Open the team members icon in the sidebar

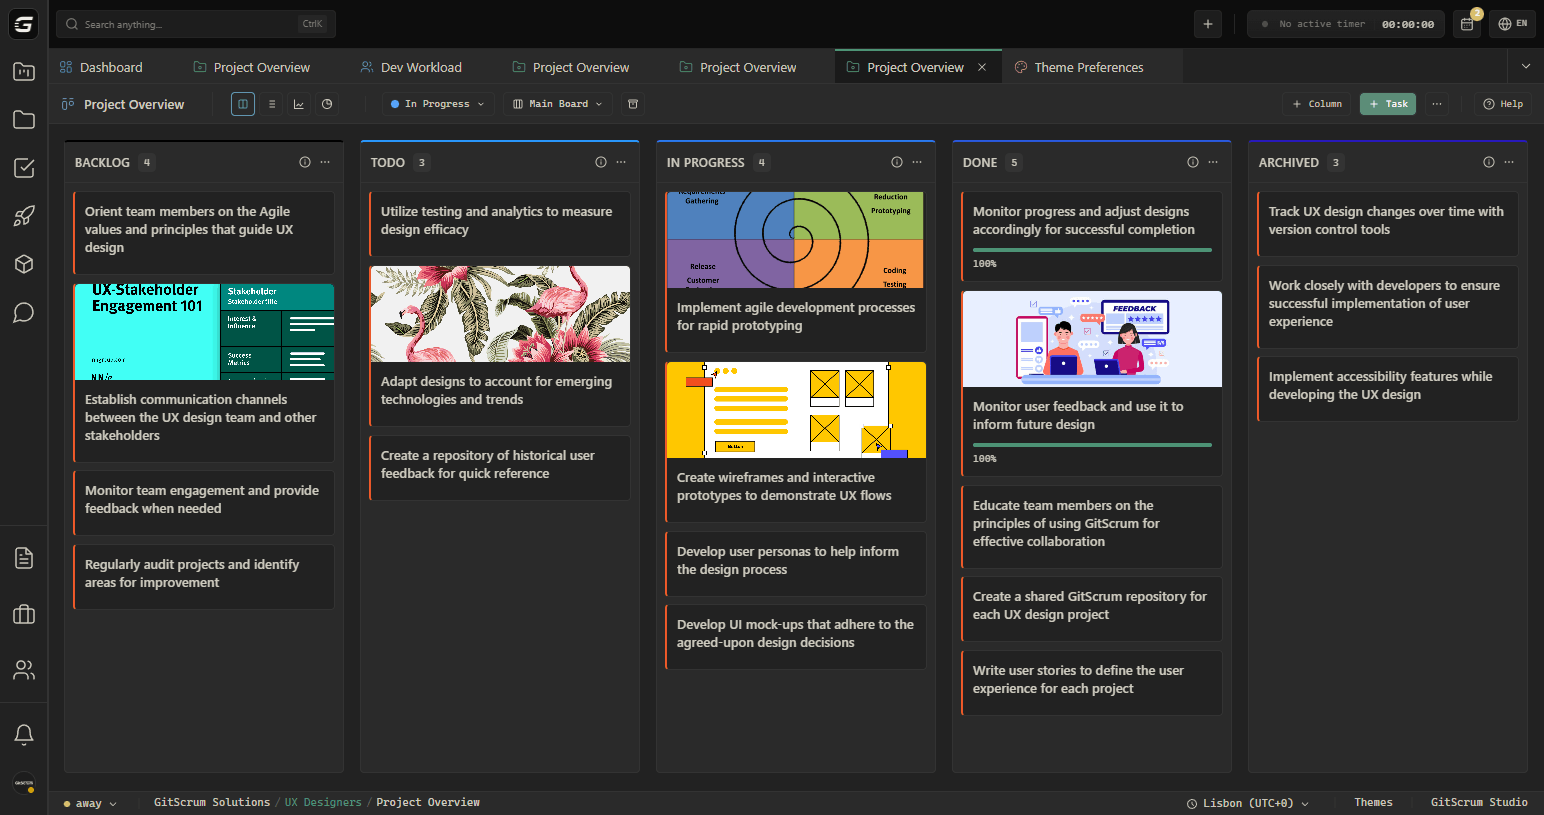(x=23, y=670)
